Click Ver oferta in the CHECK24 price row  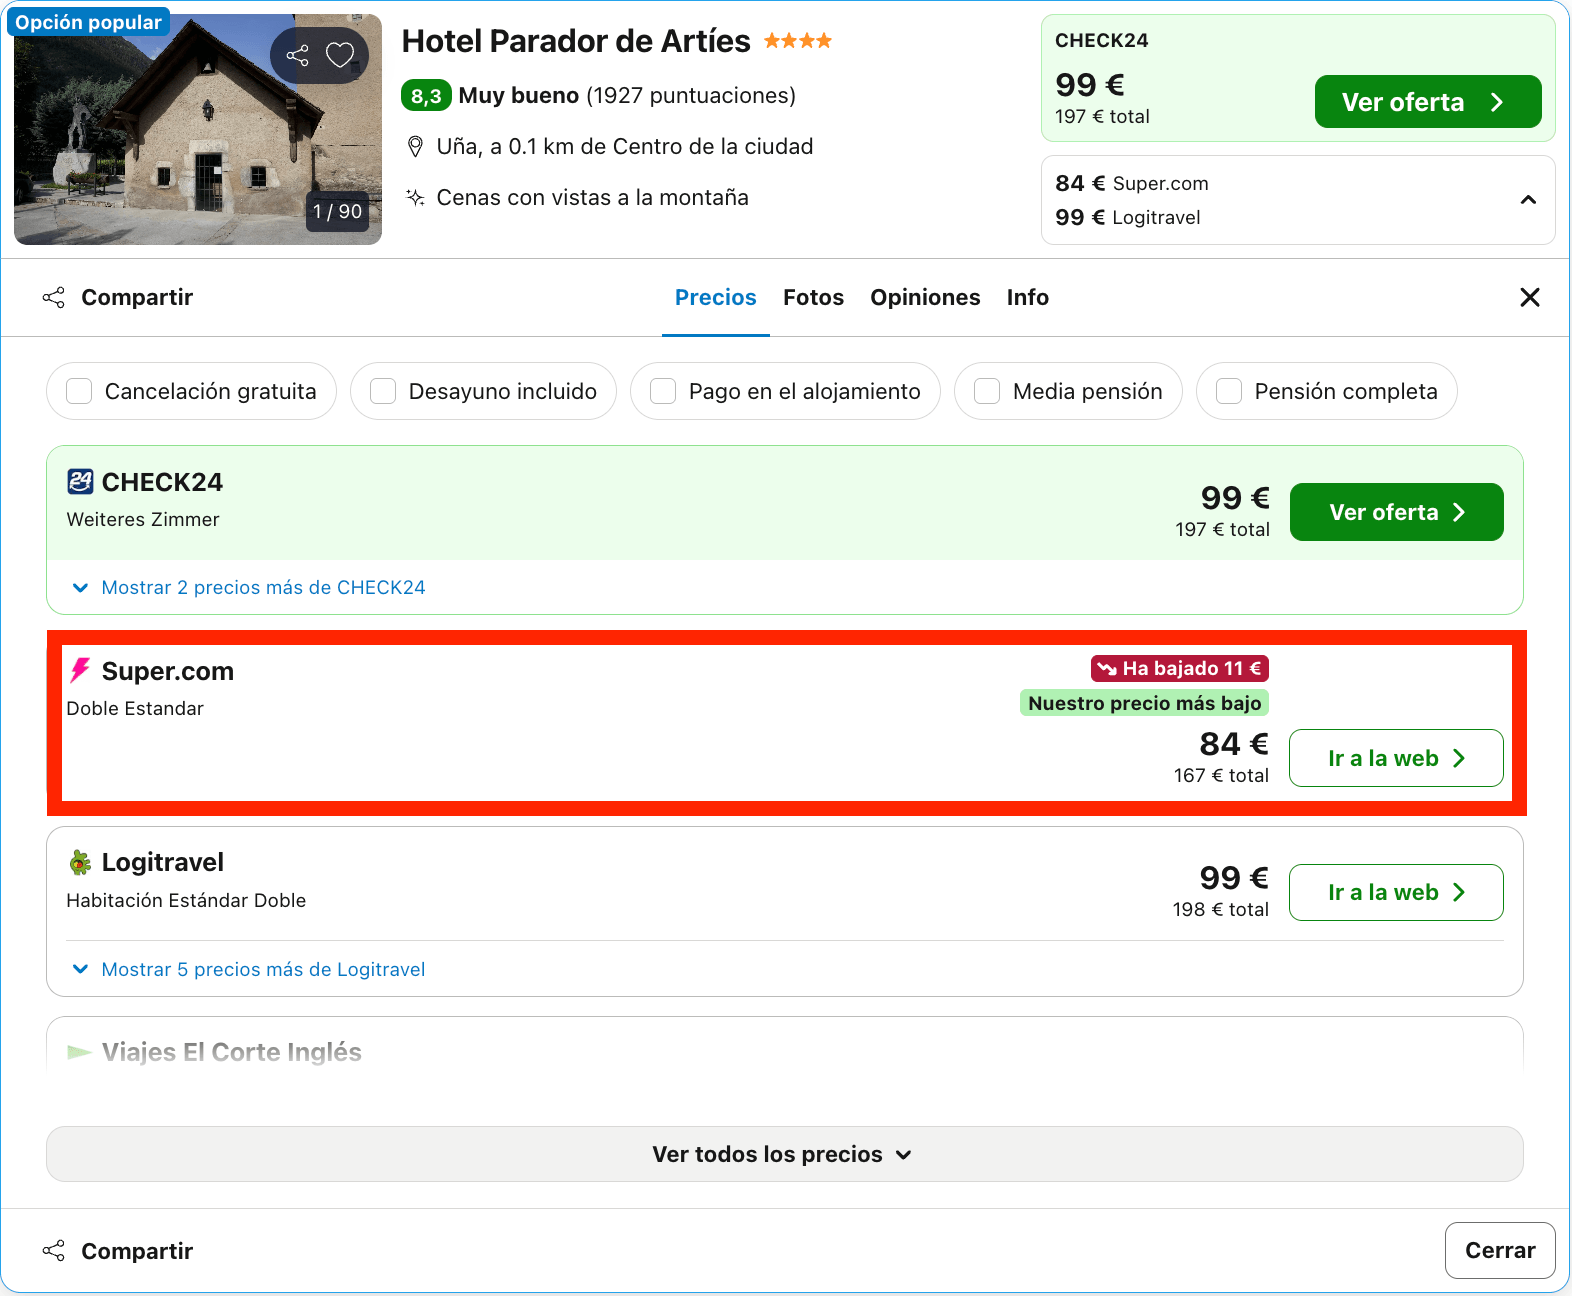[x=1396, y=512]
